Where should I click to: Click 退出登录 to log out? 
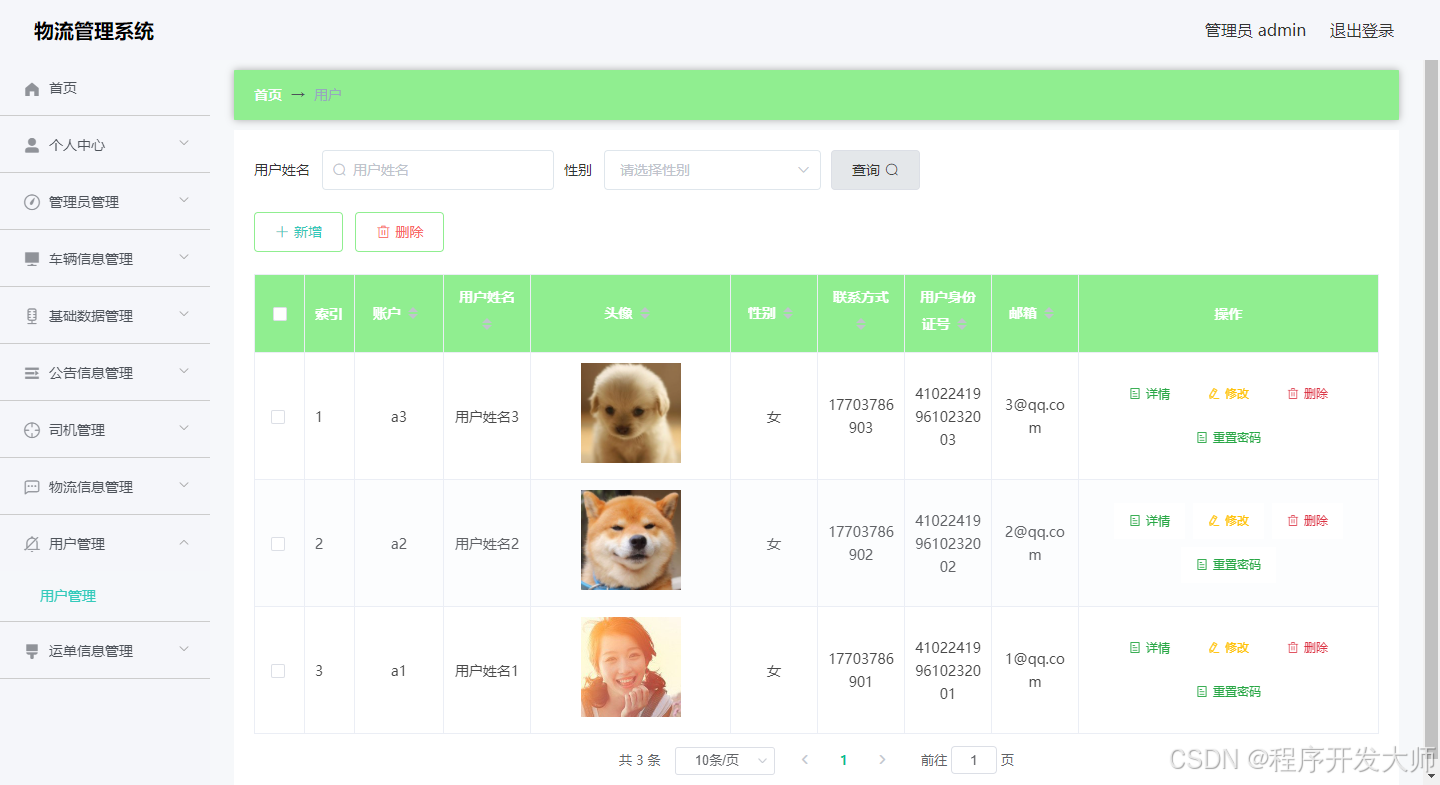click(x=1362, y=31)
